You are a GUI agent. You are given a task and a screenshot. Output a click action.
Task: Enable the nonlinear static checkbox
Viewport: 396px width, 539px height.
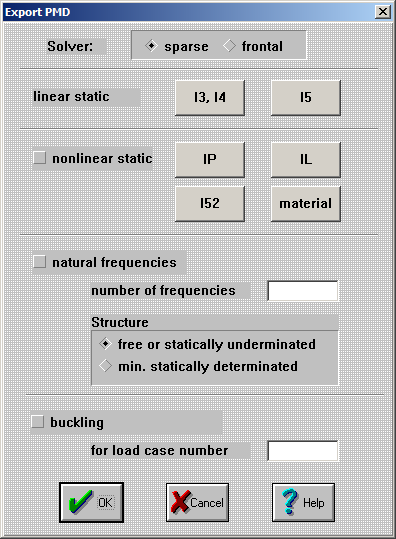pyautogui.click(x=40, y=158)
